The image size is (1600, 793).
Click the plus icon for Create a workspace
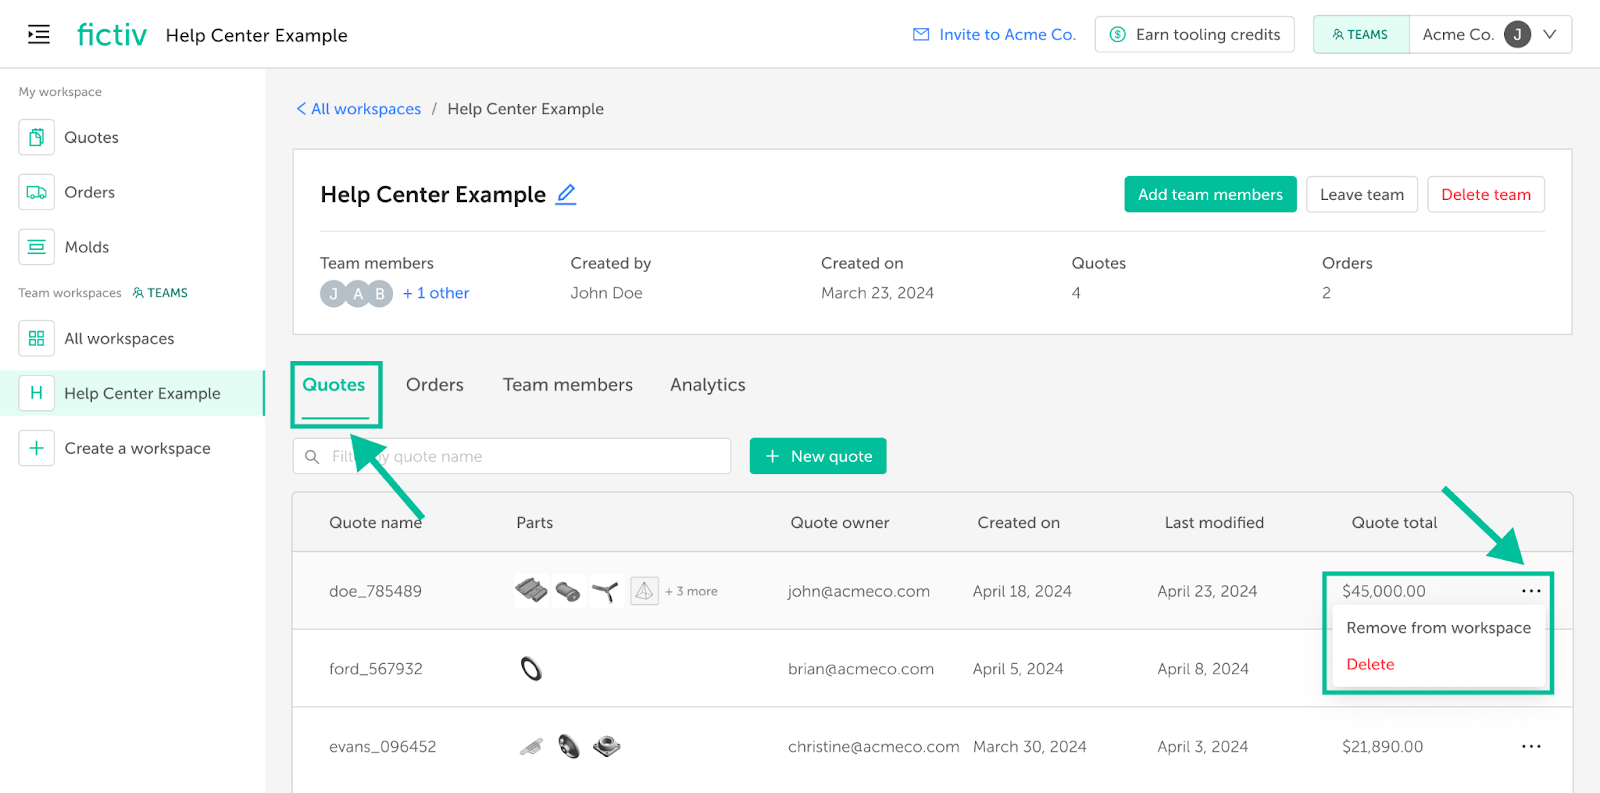click(37, 448)
